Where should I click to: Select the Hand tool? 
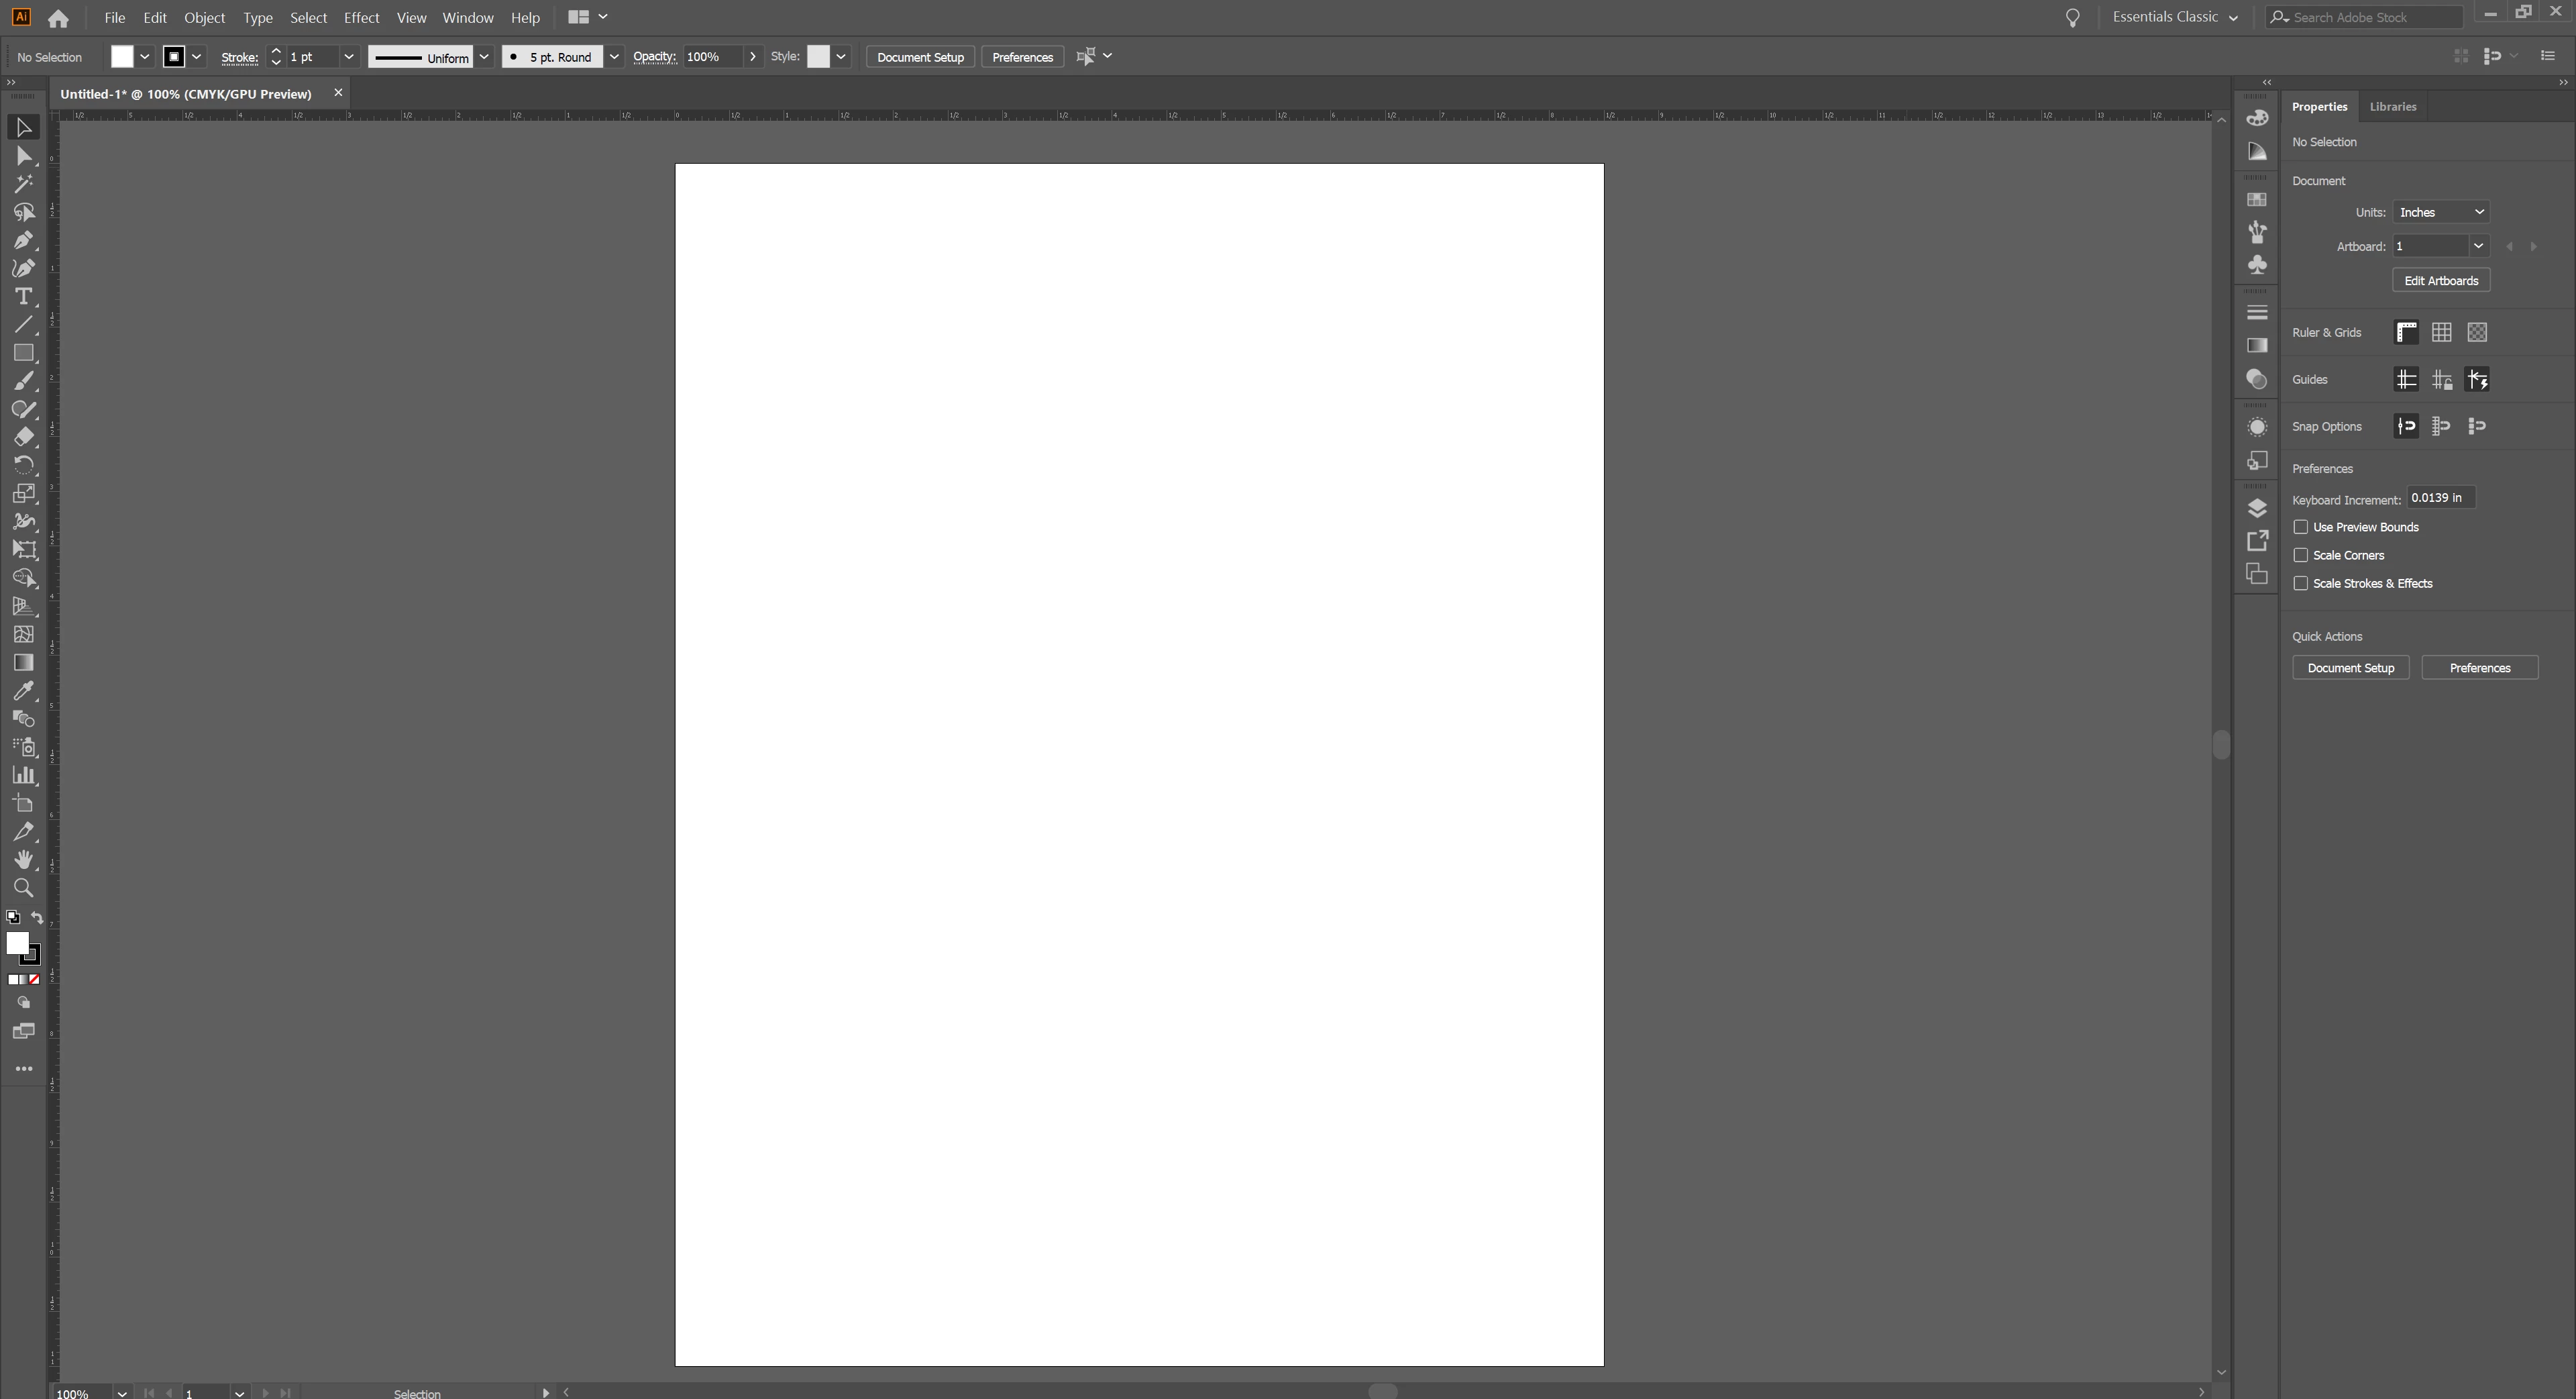point(23,860)
